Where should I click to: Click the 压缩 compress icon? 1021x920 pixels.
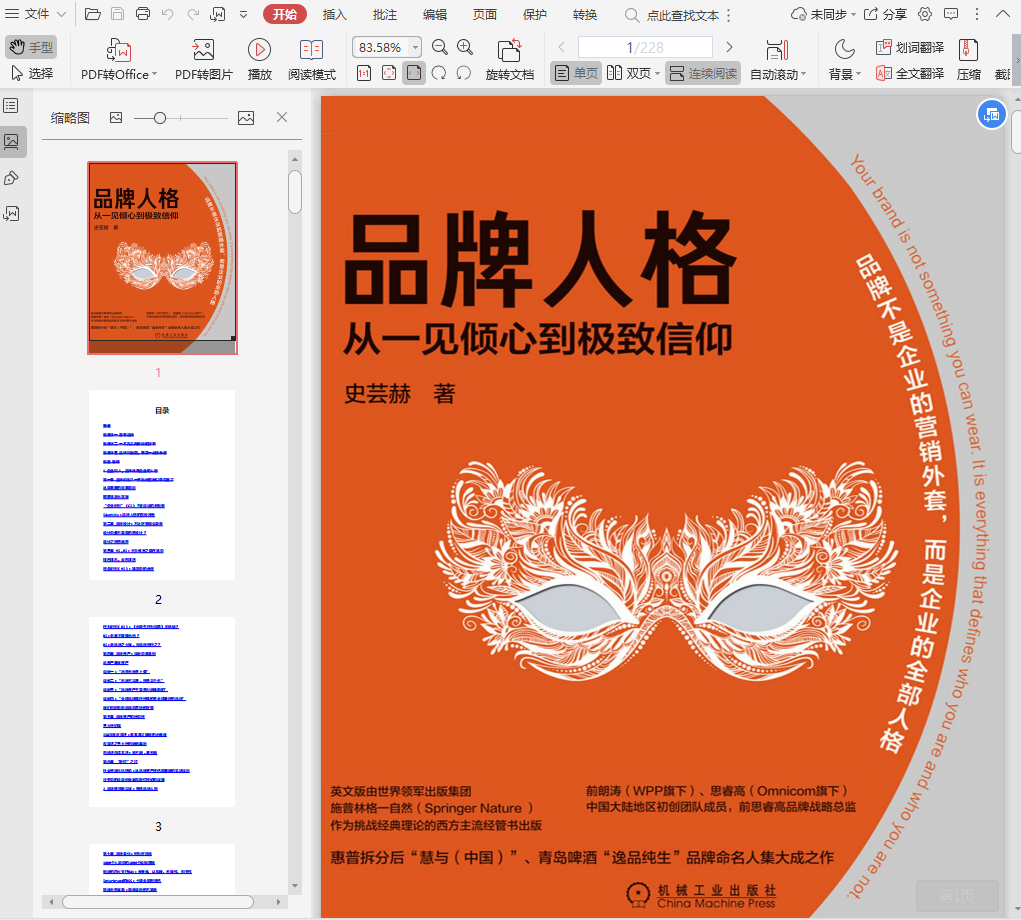[968, 51]
